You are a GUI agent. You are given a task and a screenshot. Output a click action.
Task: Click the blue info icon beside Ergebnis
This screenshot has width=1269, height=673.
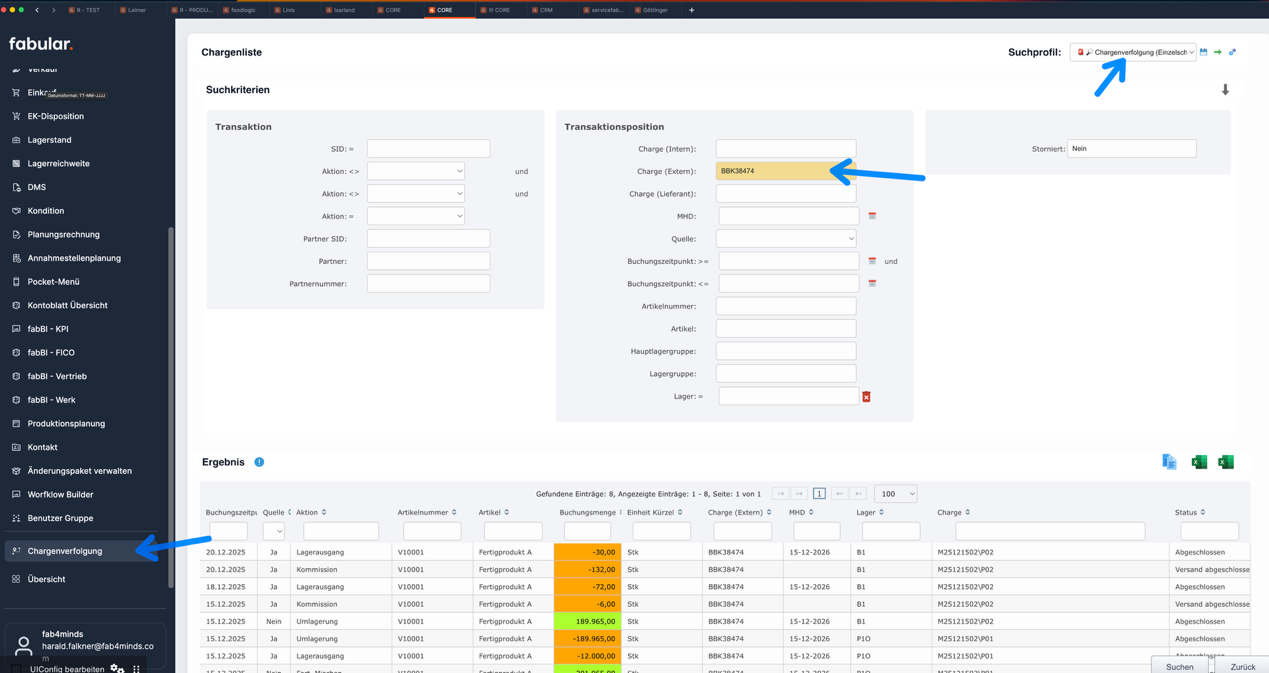click(x=259, y=462)
